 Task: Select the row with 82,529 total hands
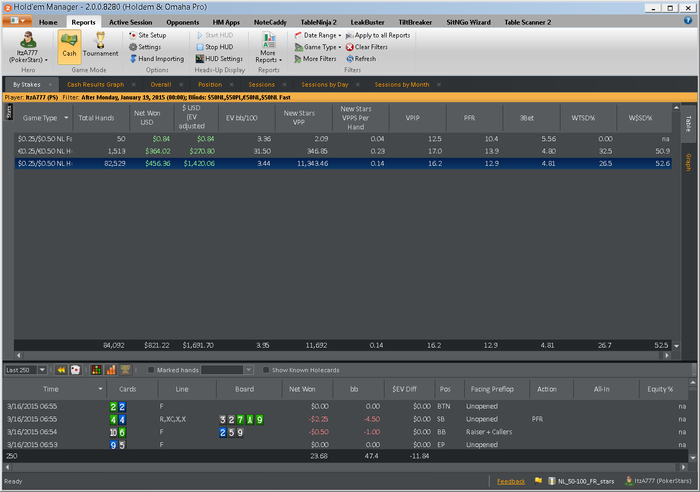(x=343, y=163)
